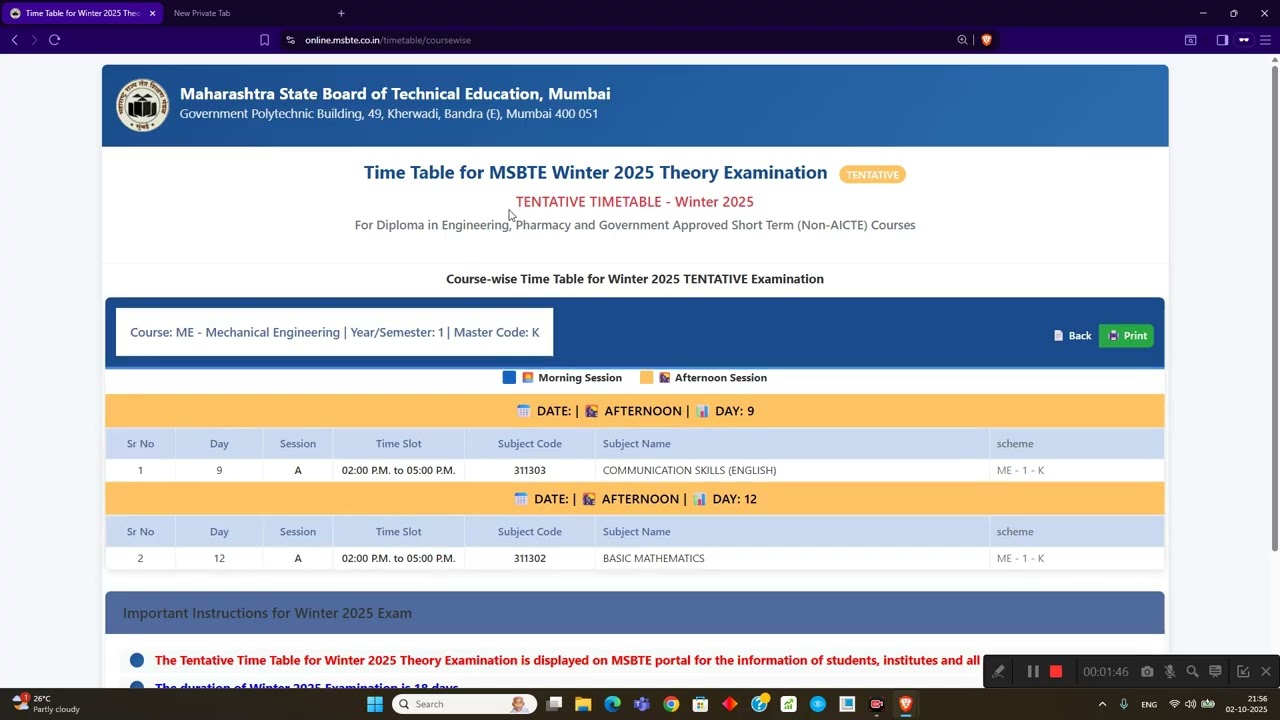Open site settings icon beside the URL
1280x720 pixels.
pos(290,40)
